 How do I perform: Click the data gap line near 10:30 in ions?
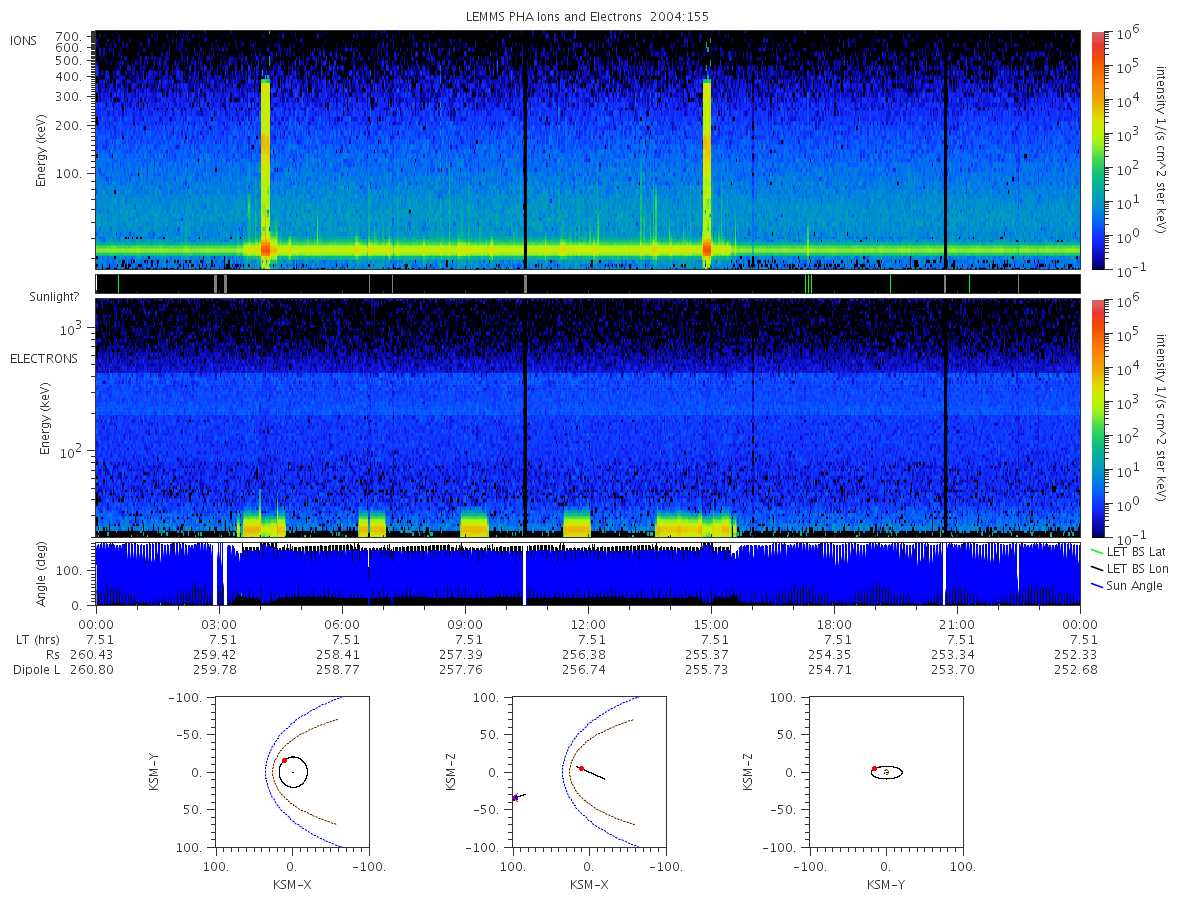[525, 150]
